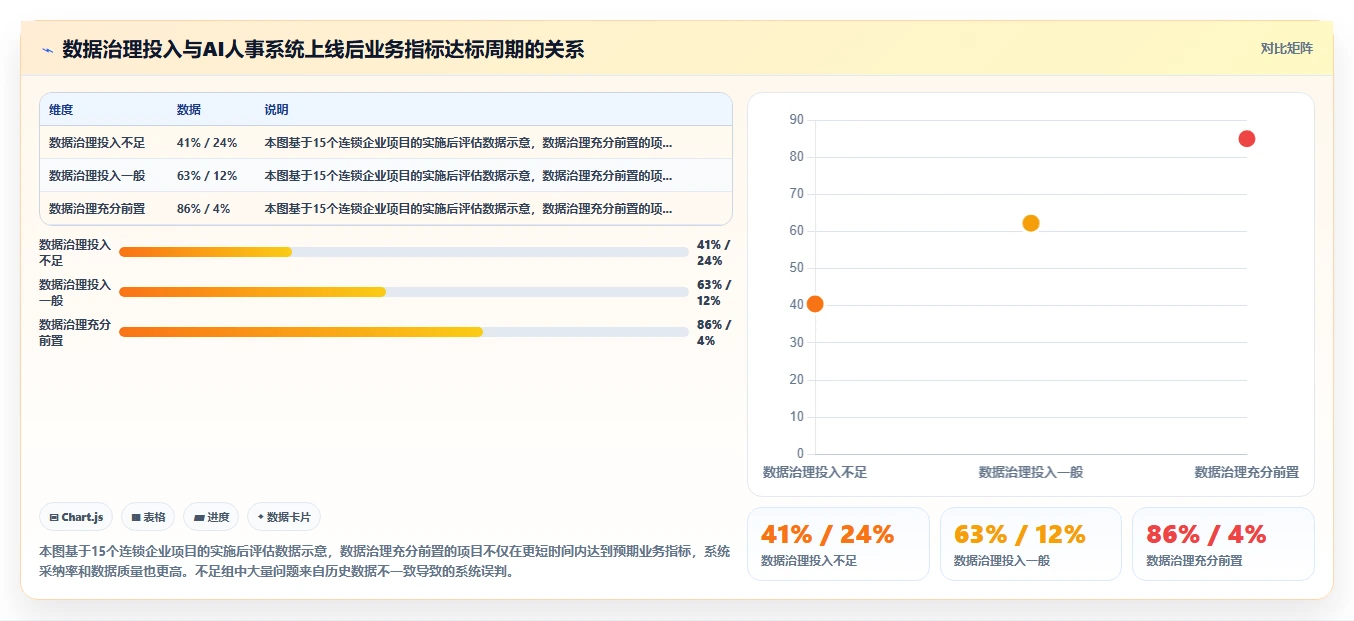1354x621 pixels.
Task: Click the red chart point near 85
Action: (1247, 139)
